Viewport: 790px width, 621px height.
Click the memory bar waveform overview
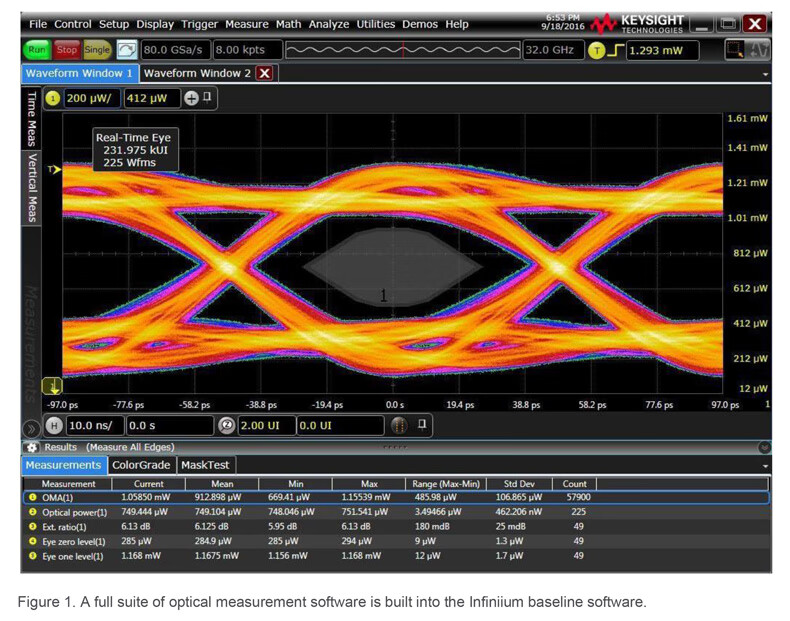pos(402,49)
